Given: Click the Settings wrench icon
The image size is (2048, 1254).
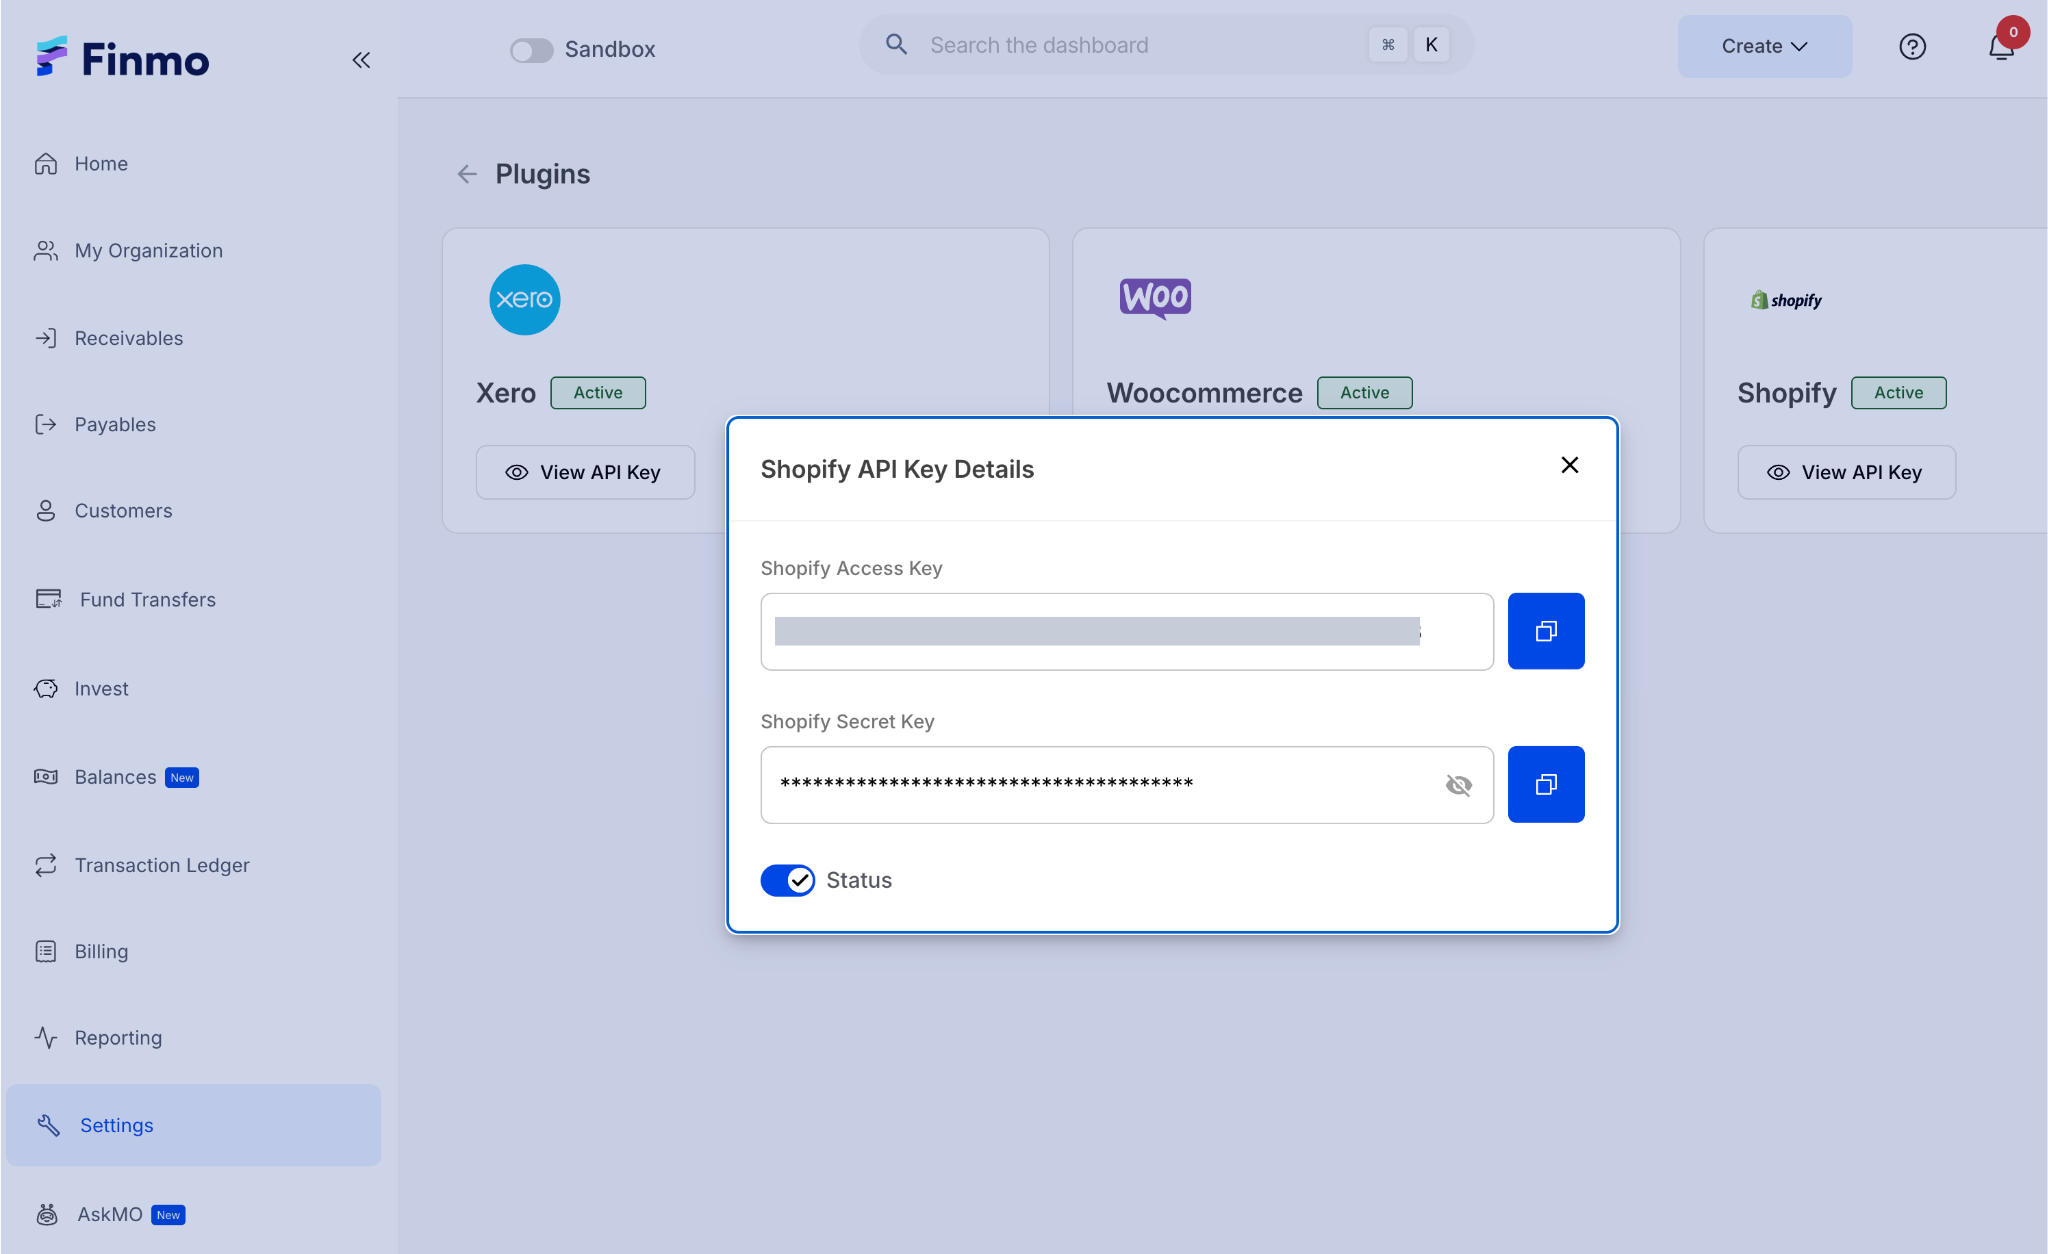Looking at the screenshot, I should click(x=48, y=1125).
